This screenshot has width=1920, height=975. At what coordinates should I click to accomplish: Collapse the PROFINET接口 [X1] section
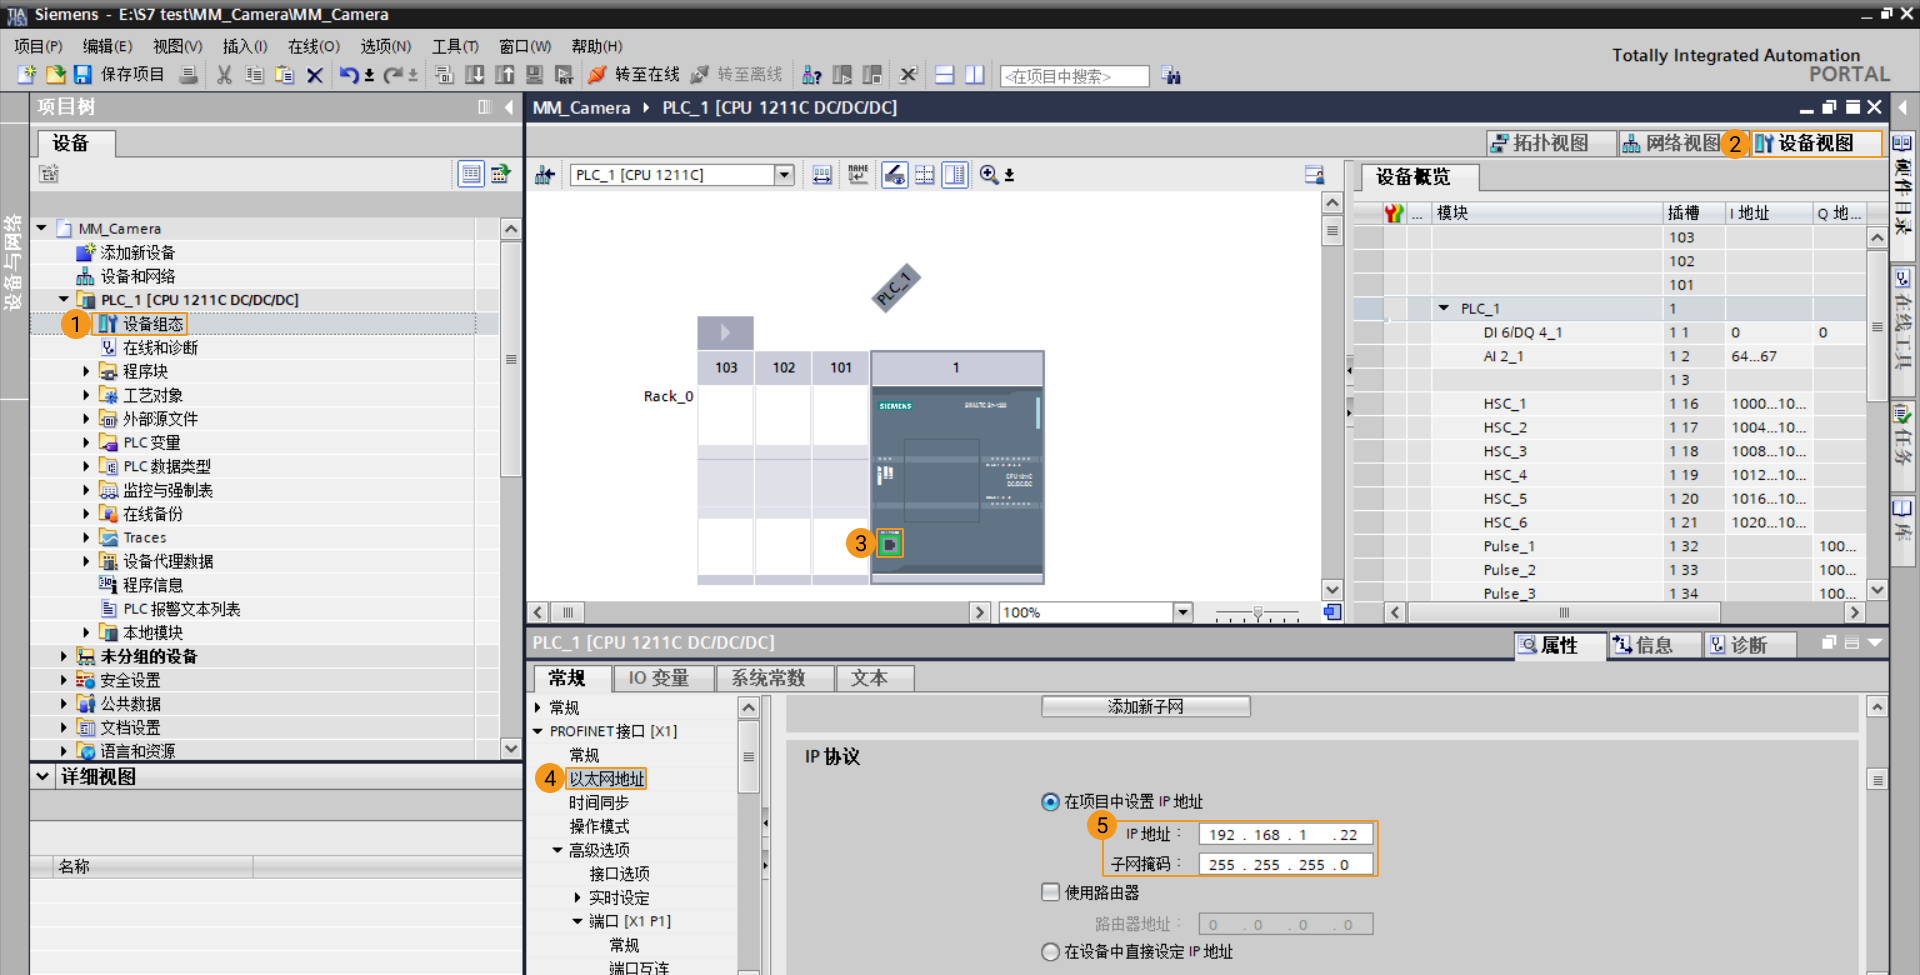[539, 731]
